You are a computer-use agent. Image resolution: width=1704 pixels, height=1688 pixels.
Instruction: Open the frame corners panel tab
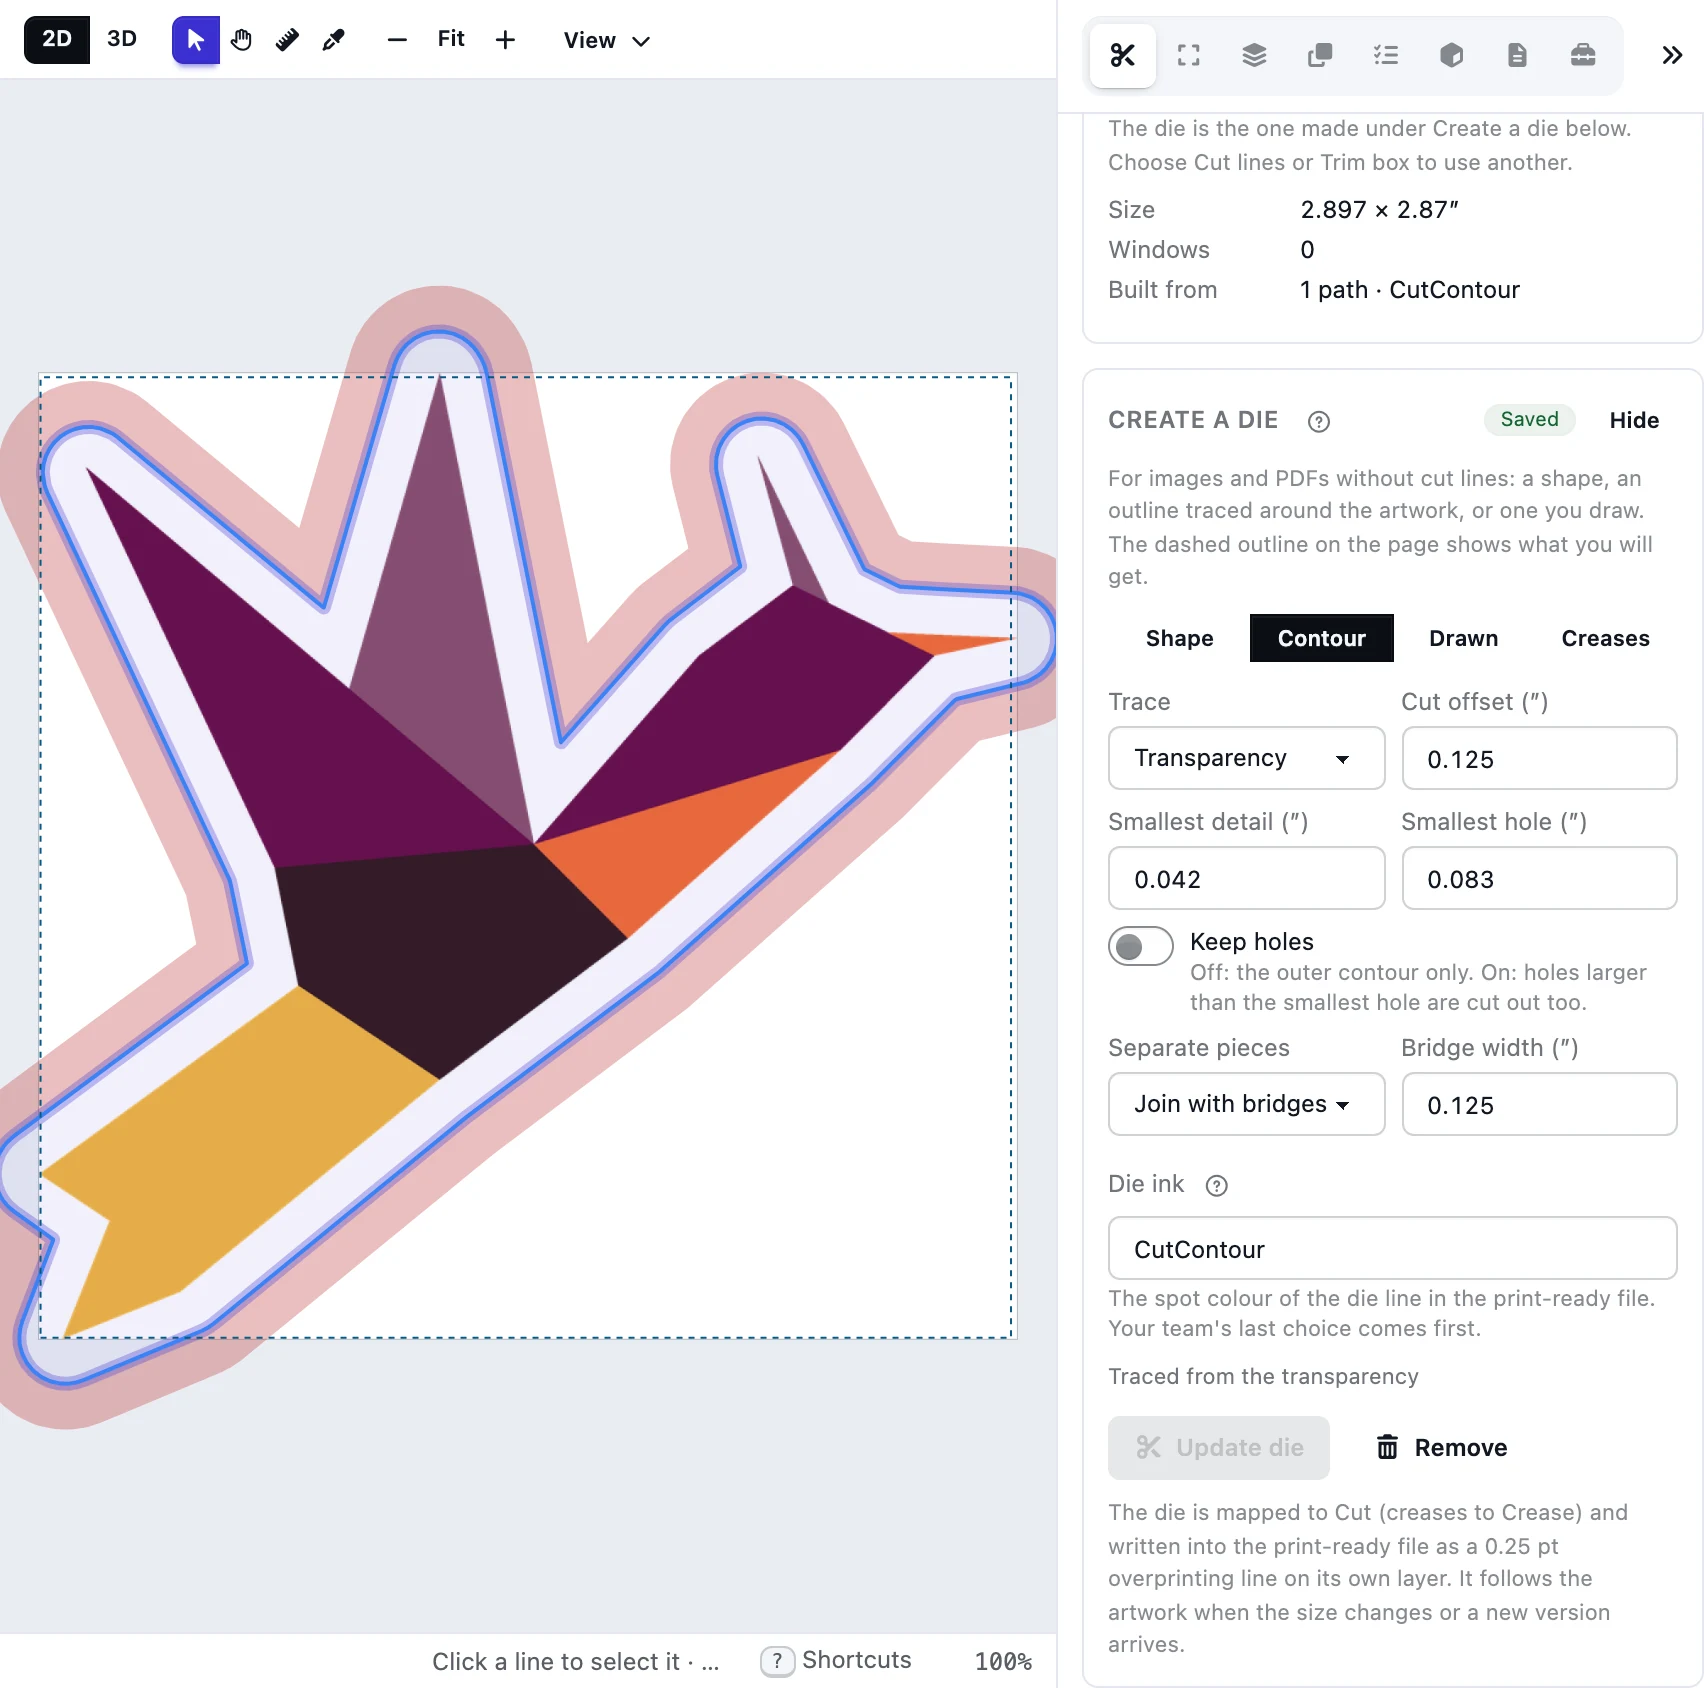point(1188,55)
